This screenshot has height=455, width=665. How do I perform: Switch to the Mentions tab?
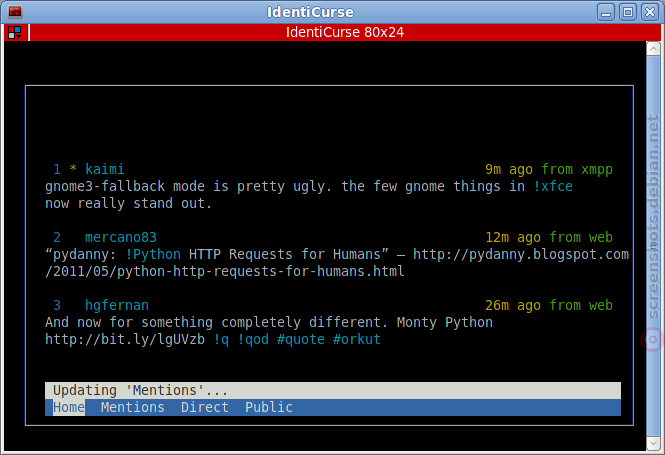[133, 407]
